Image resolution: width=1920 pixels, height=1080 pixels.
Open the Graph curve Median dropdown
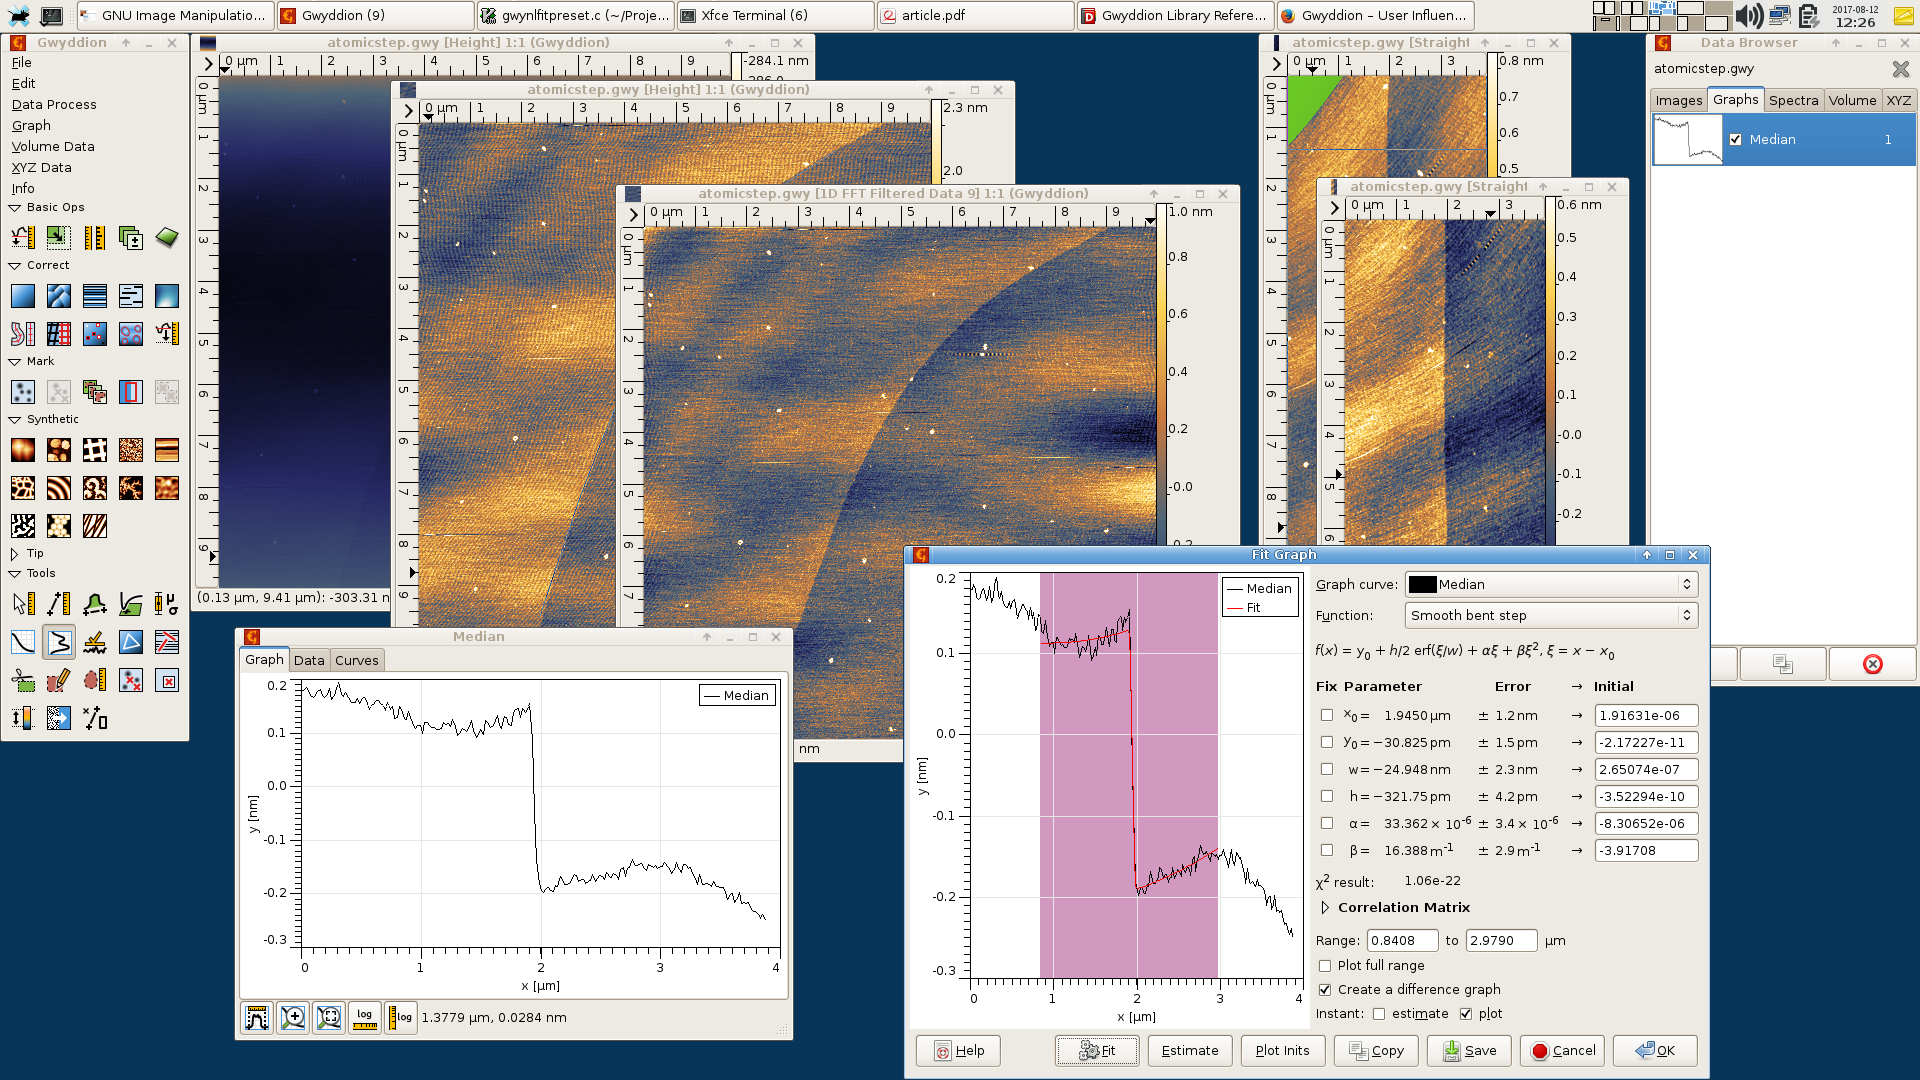click(1550, 585)
